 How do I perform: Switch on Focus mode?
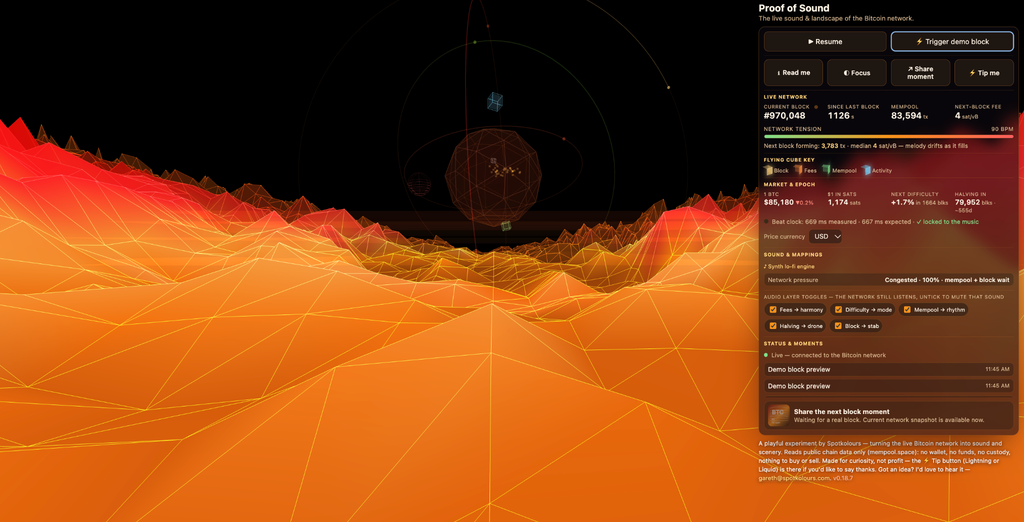(x=857, y=73)
